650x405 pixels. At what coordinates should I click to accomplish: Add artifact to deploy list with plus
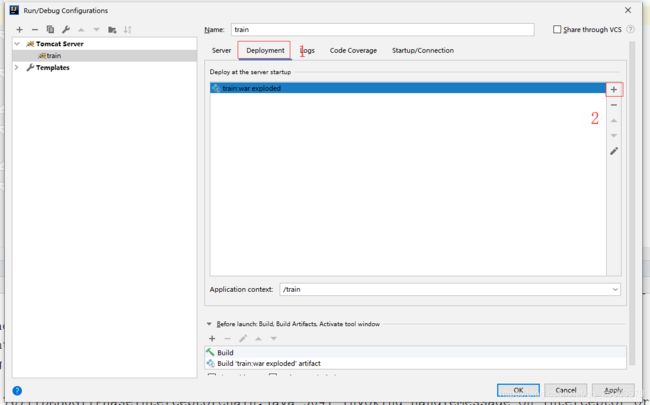(614, 90)
